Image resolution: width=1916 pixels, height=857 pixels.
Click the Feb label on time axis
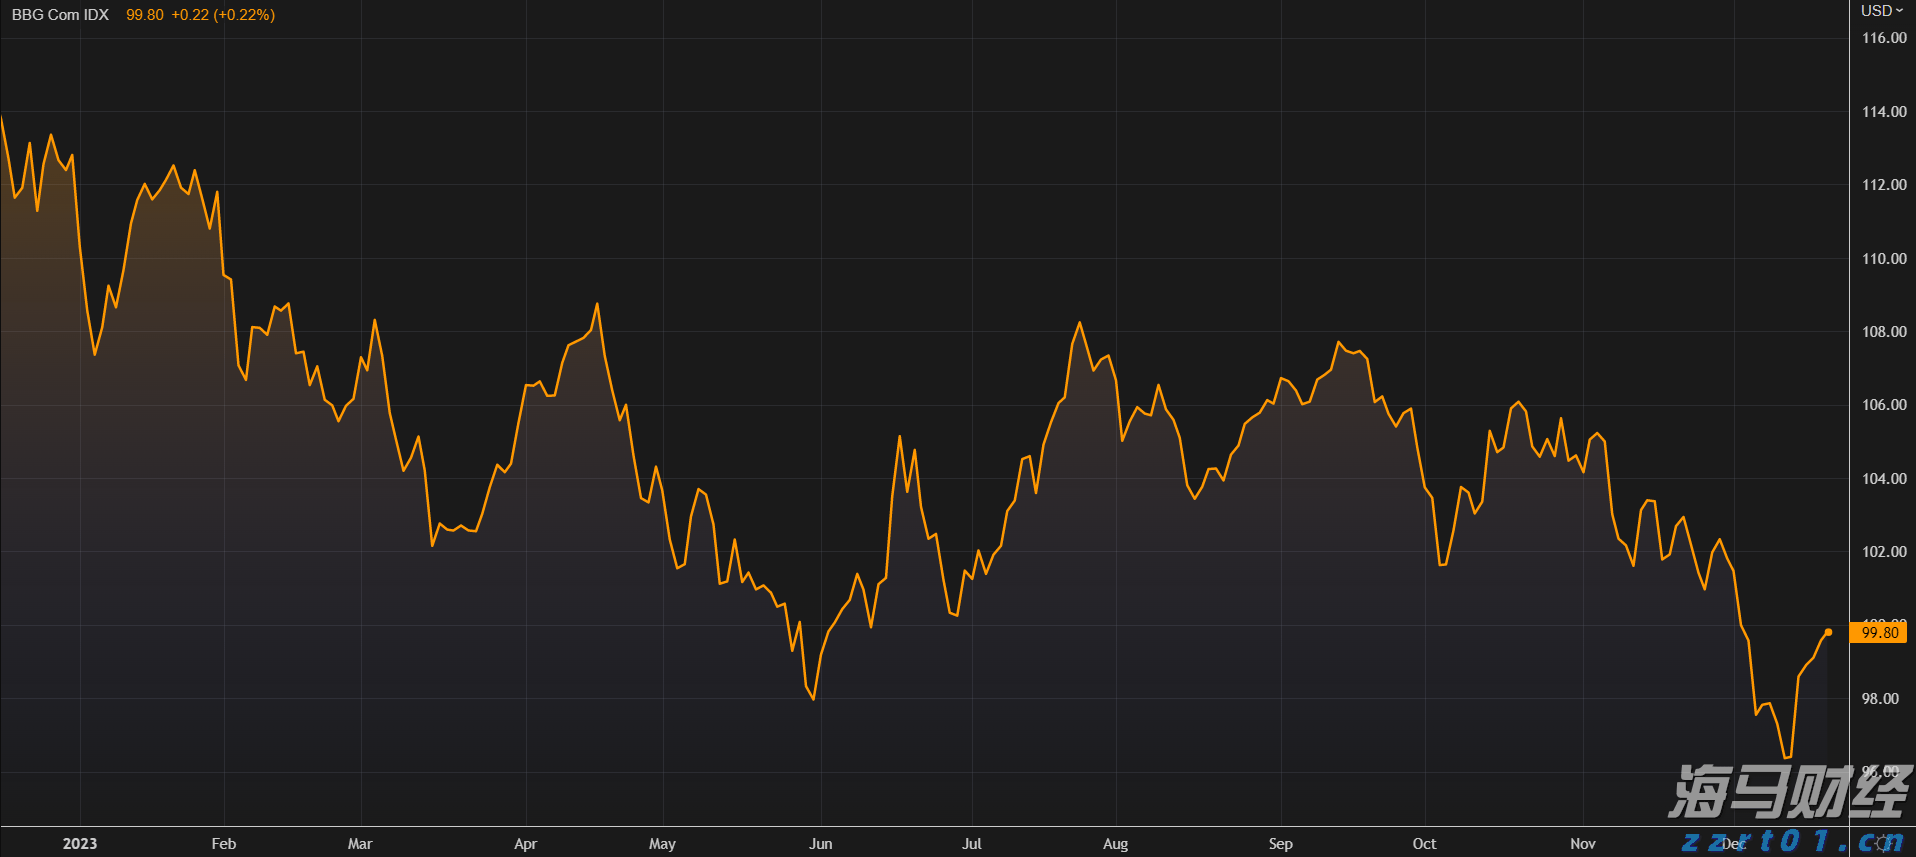224,843
